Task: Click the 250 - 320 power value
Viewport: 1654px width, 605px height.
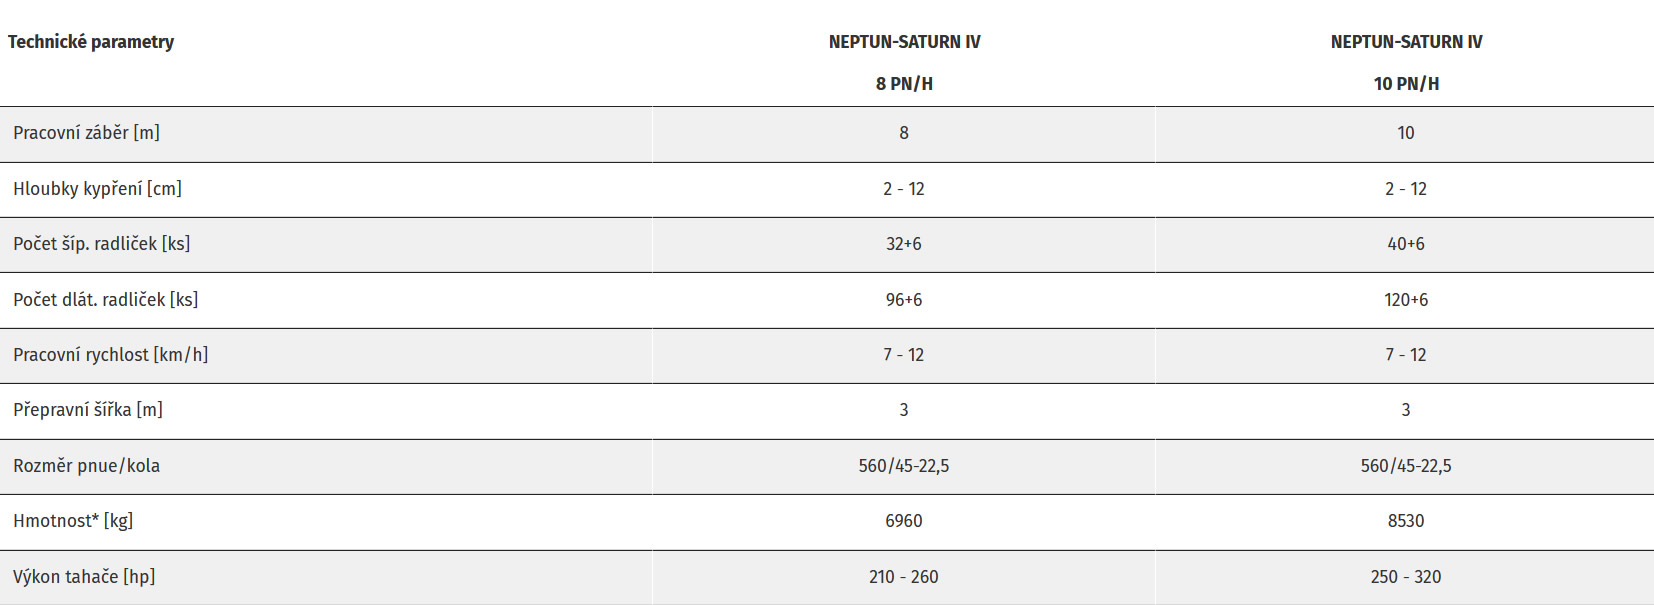Action: (1406, 577)
